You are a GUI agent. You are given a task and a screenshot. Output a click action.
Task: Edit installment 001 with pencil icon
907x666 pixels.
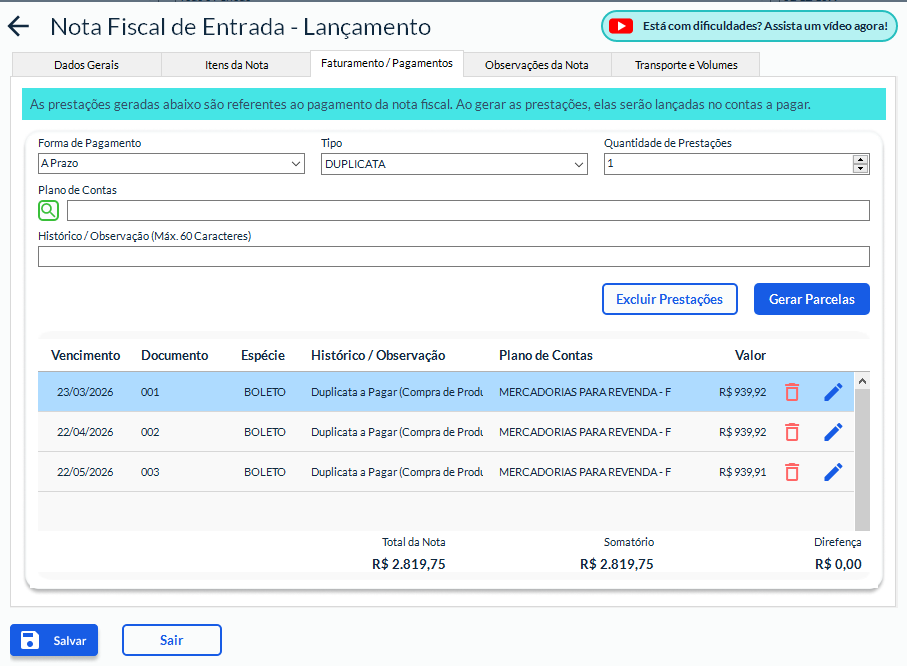(x=833, y=392)
